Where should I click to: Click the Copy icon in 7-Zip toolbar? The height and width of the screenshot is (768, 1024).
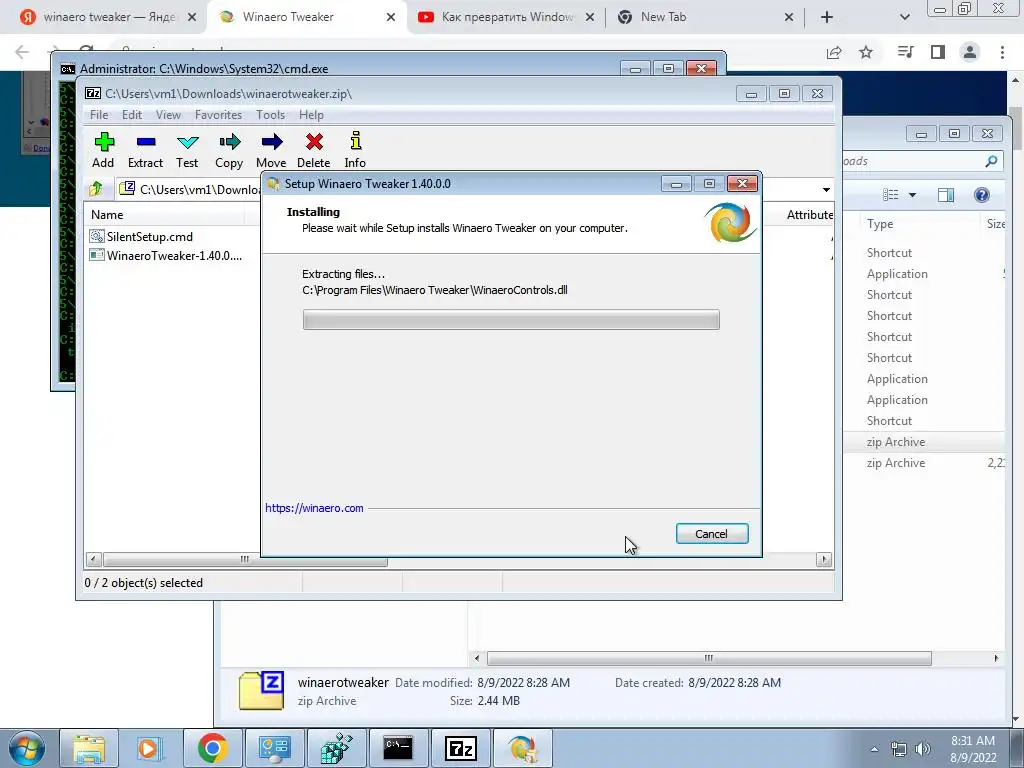point(229,150)
